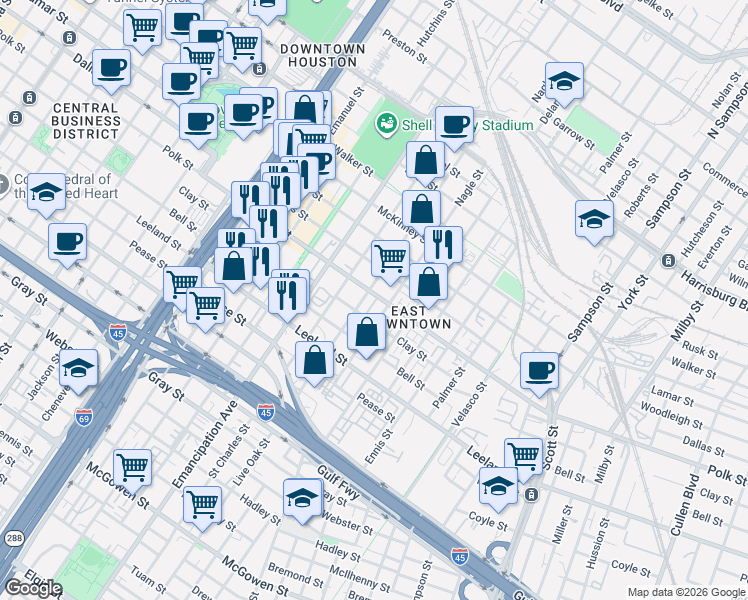Screen dimensions: 748x600
Task: Click the Hutchins St label
Action: 436,23
